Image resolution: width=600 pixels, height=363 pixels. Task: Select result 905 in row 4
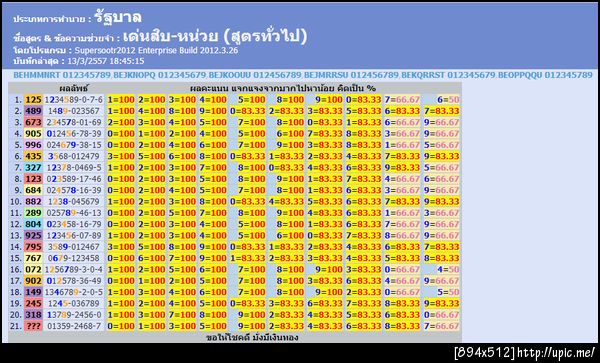point(33,133)
